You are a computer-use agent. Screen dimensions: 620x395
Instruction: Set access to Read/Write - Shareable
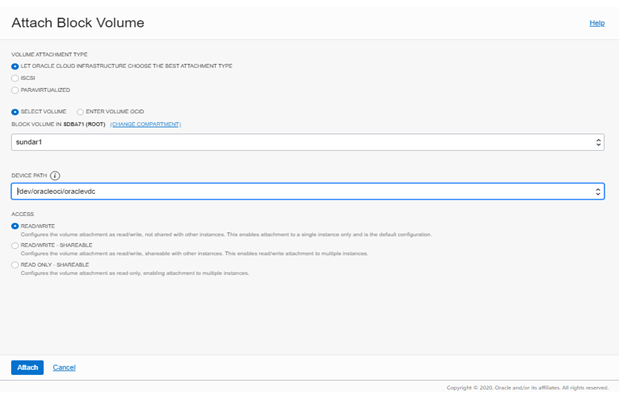[15, 246]
